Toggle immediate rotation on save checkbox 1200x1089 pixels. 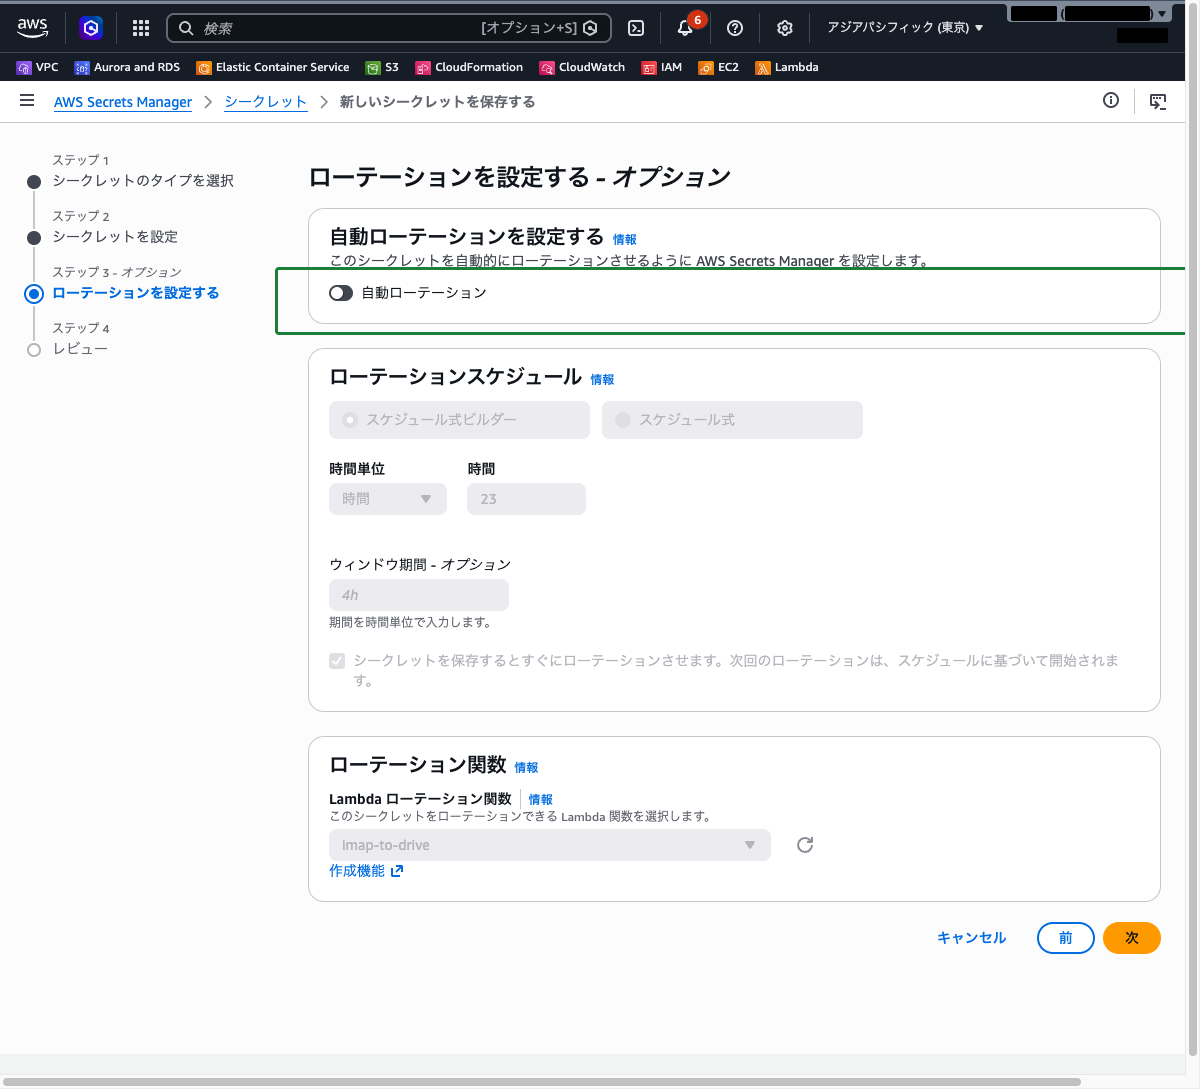pyautogui.click(x=337, y=661)
